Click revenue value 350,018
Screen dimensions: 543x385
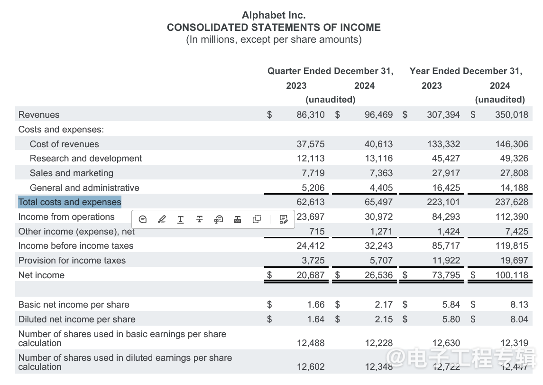tap(512, 115)
